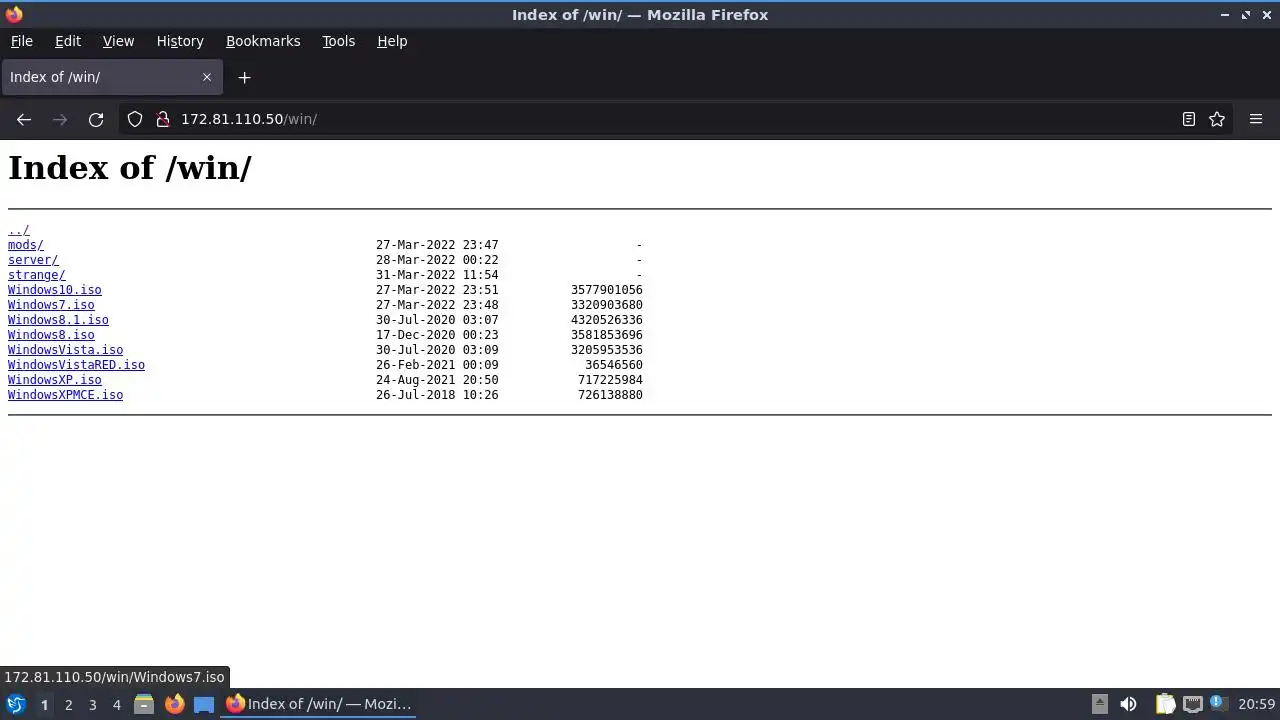Image resolution: width=1280 pixels, height=720 pixels.
Task: Switch to virtual desktop 3
Action: click(92, 704)
